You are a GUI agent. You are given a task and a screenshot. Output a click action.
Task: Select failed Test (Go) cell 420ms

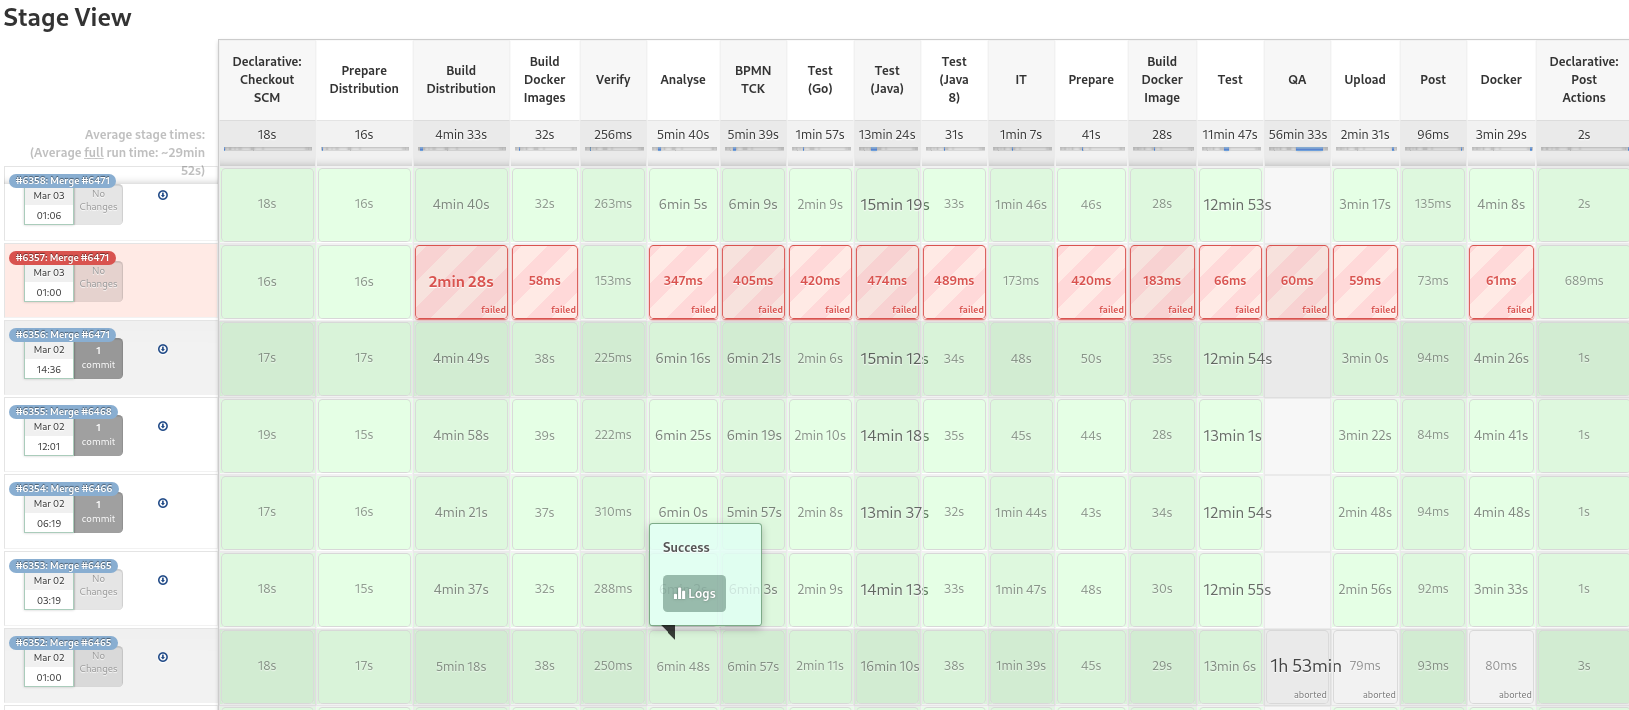(x=820, y=282)
